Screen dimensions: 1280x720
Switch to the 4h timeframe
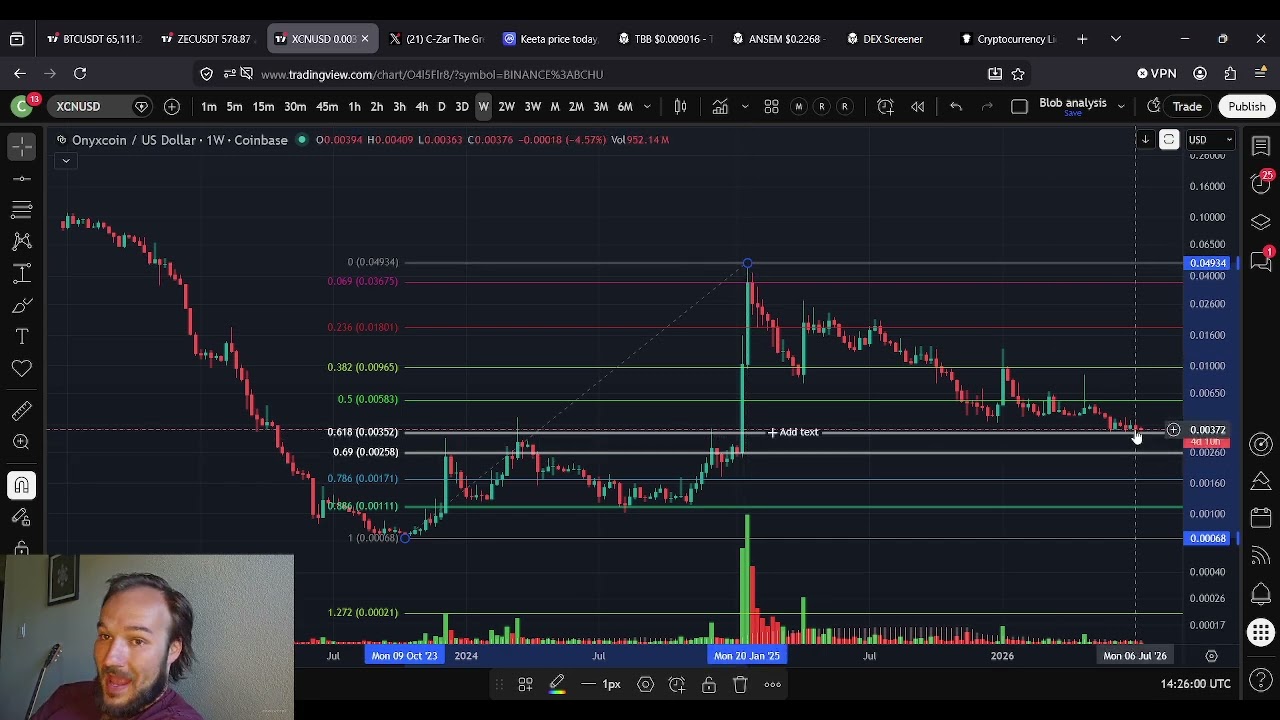tap(421, 106)
